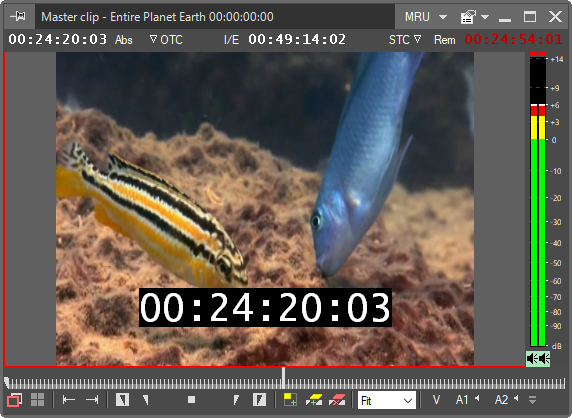
Task: Set mark in at current position
Action: [x=122, y=400]
